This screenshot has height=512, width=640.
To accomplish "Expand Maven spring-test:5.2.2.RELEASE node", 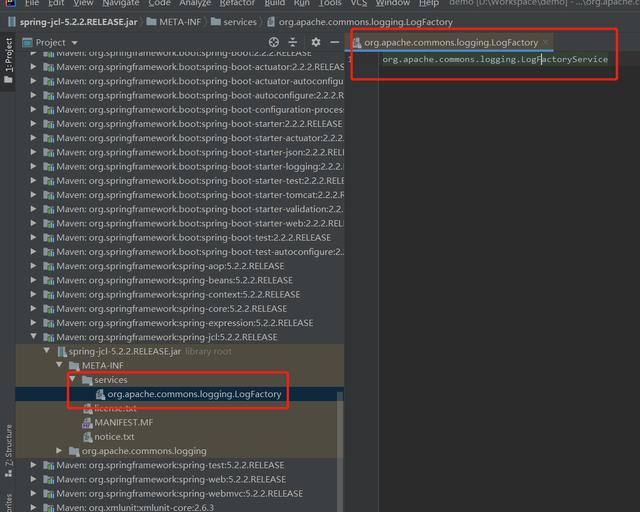I will [x=33, y=465].
